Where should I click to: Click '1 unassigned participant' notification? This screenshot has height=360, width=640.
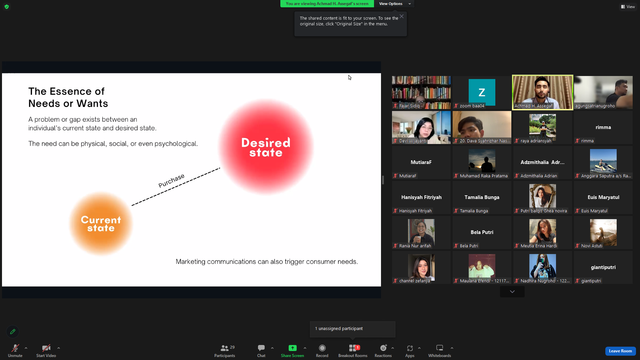tap(352, 329)
